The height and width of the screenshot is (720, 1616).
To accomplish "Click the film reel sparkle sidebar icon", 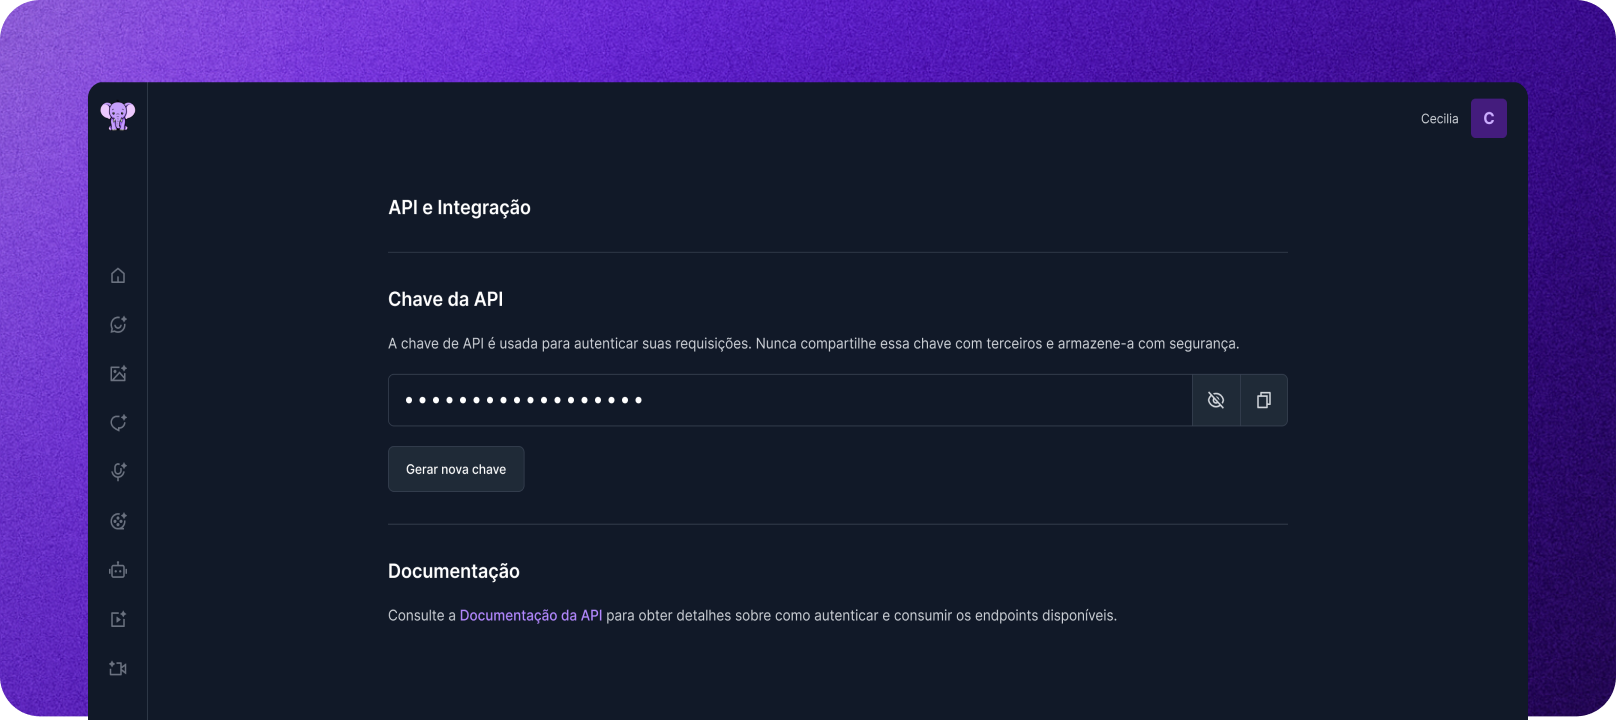I will pos(118,520).
